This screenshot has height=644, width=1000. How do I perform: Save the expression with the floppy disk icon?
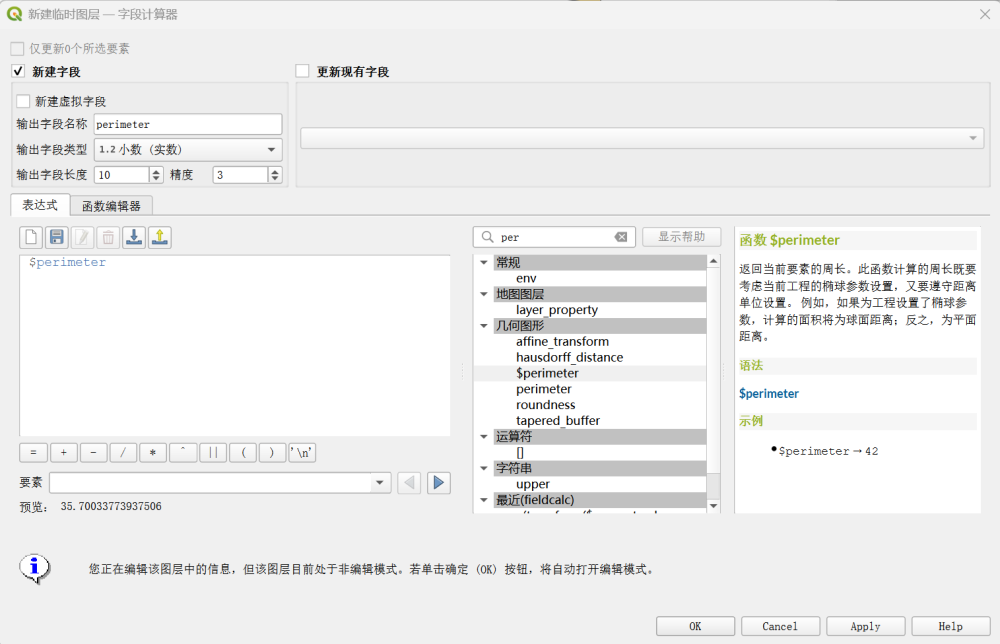point(57,237)
